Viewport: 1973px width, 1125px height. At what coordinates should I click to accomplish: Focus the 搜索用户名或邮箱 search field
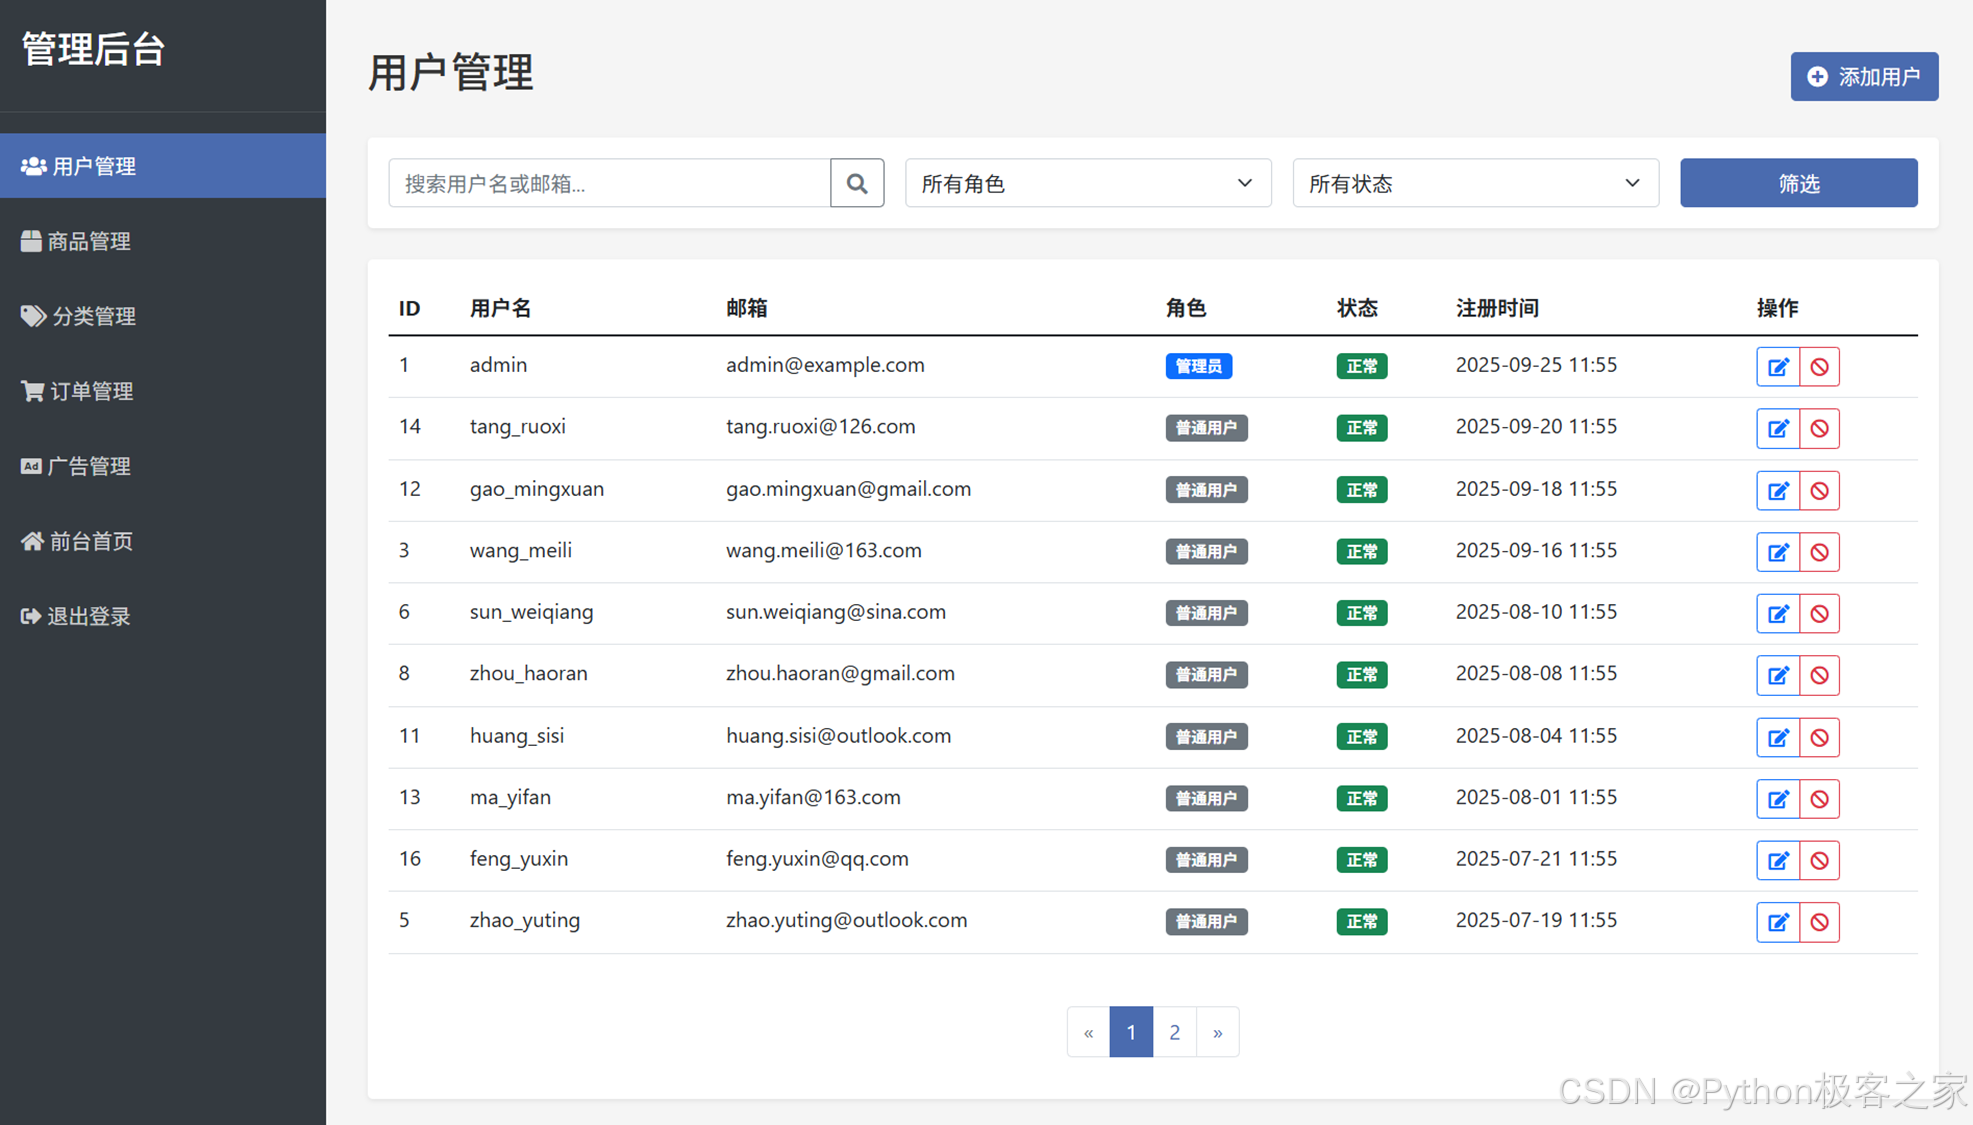pyautogui.click(x=609, y=183)
